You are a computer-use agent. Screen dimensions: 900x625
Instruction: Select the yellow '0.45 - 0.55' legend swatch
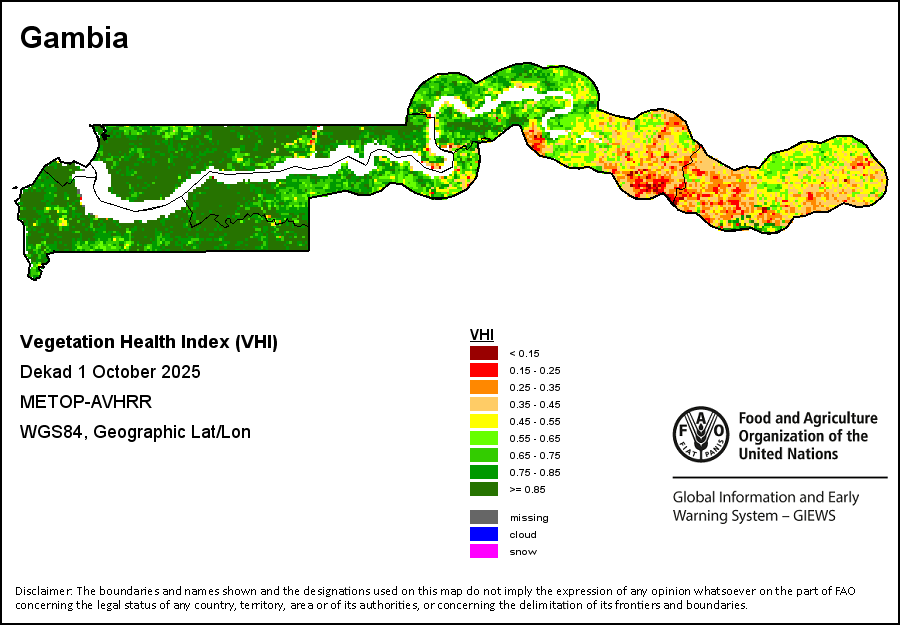(x=483, y=421)
